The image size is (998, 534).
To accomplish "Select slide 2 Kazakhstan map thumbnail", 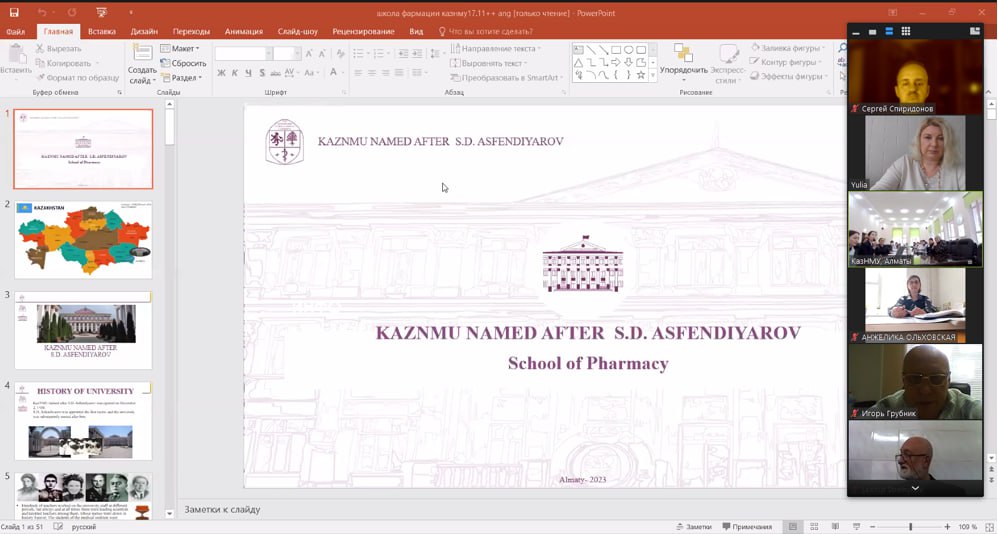I will point(83,240).
